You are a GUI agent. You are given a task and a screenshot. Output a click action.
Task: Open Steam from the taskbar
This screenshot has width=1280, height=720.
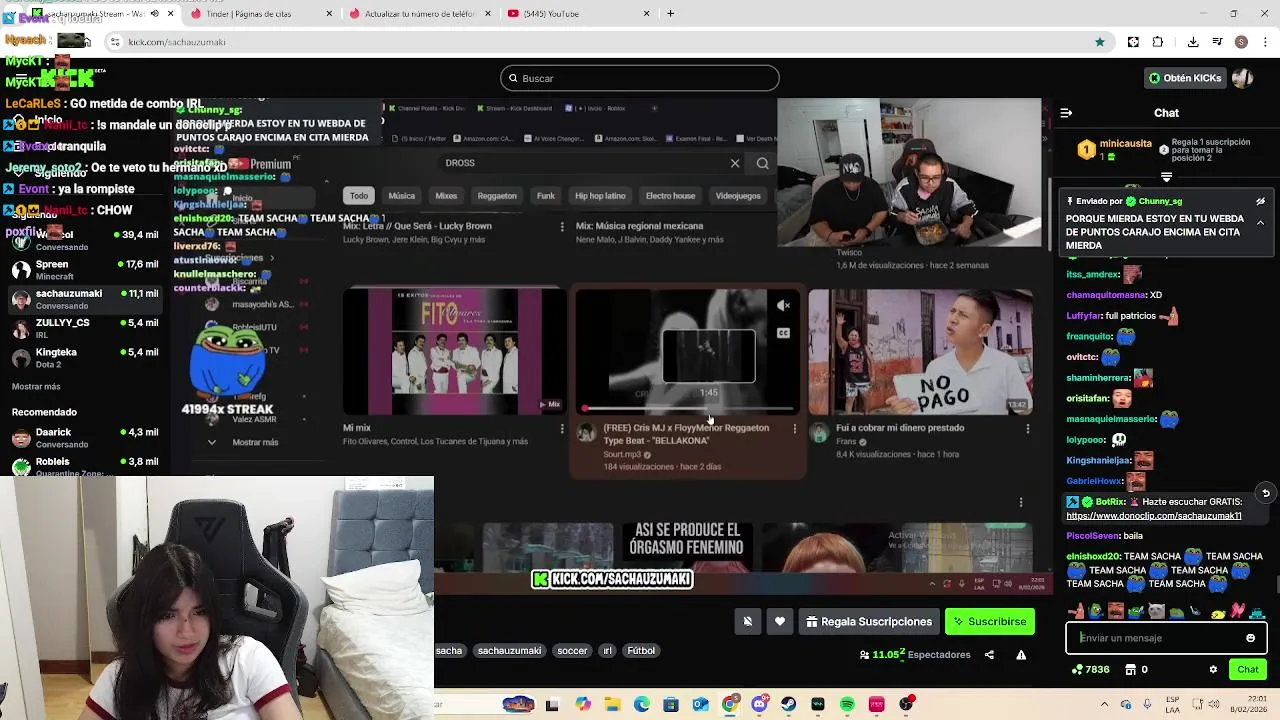[789, 704]
